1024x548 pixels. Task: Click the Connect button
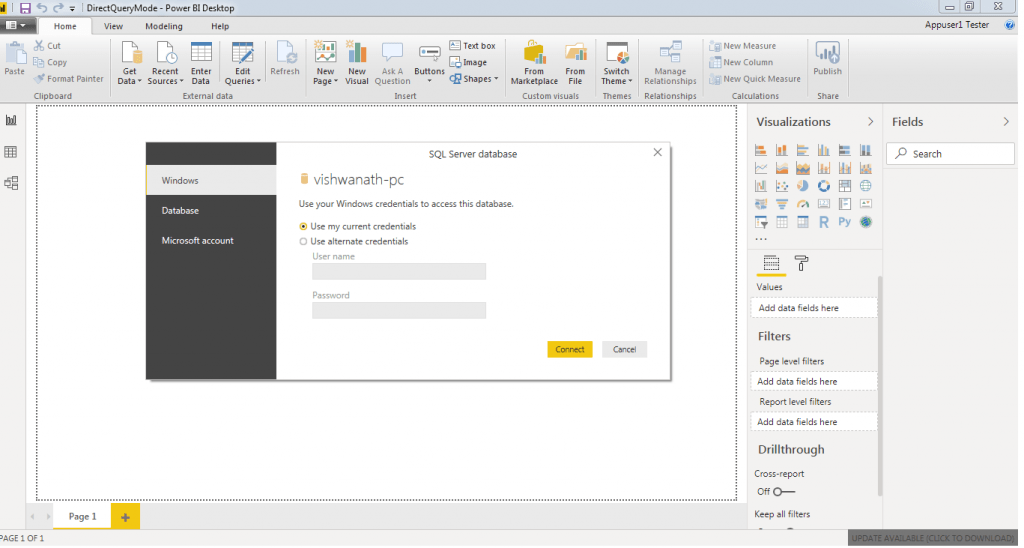pos(570,350)
